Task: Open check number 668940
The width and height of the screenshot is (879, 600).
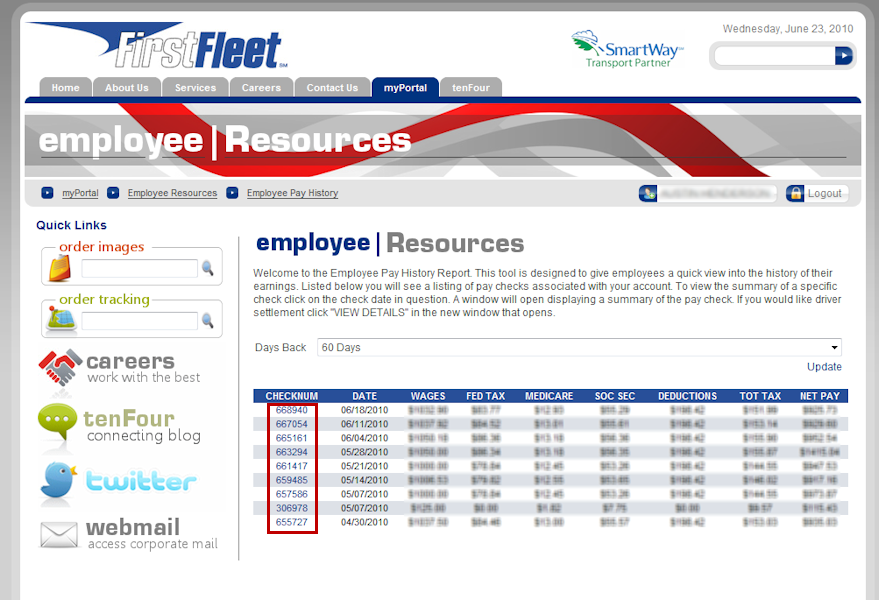Action: tap(291, 410)
